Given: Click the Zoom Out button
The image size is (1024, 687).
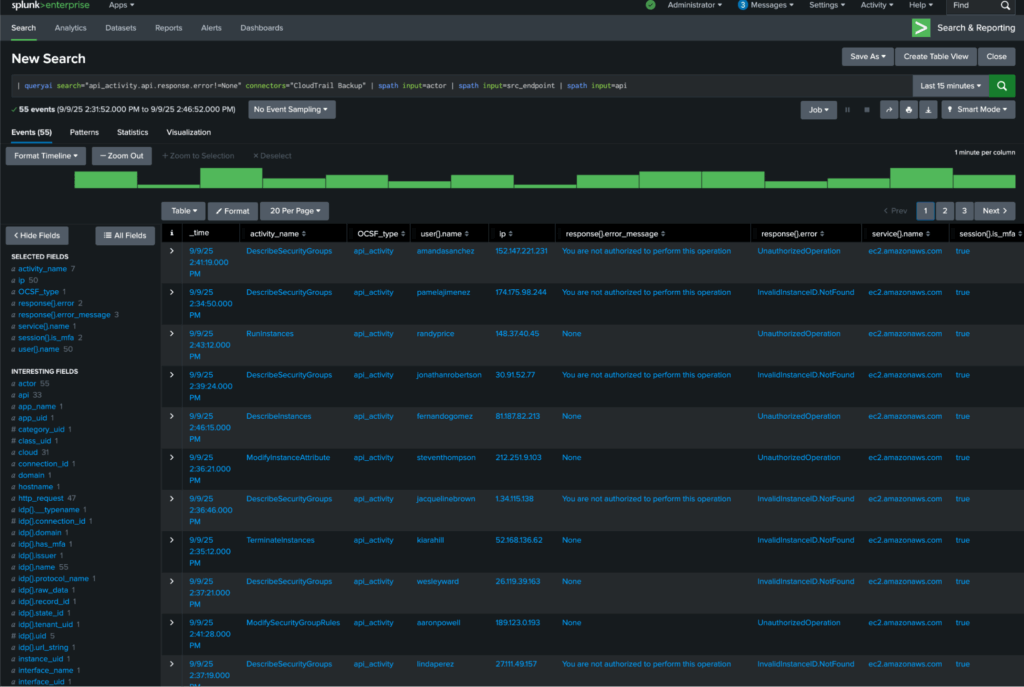Looking at the screenshot, I should [122, 156].
